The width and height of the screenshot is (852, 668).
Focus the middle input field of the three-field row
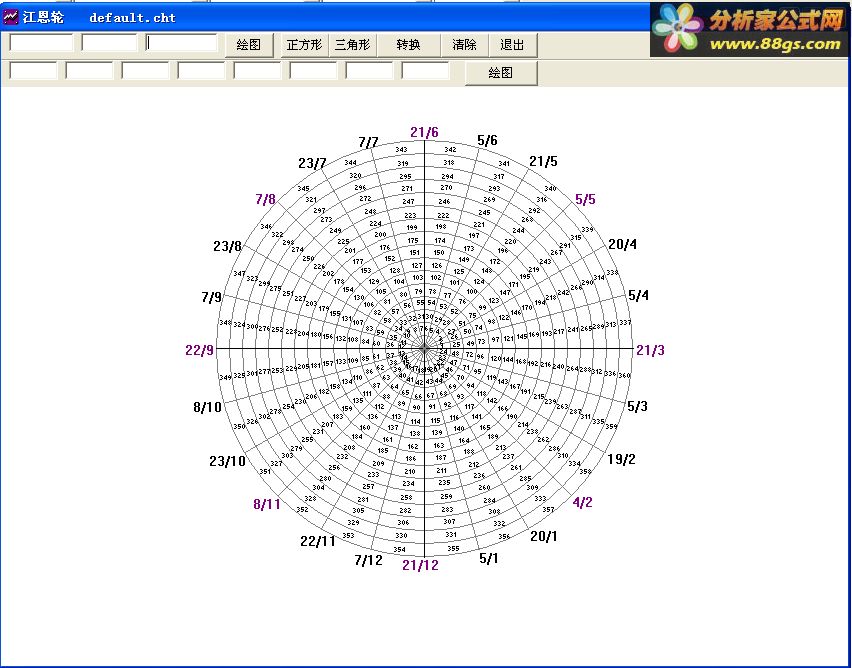109,42
